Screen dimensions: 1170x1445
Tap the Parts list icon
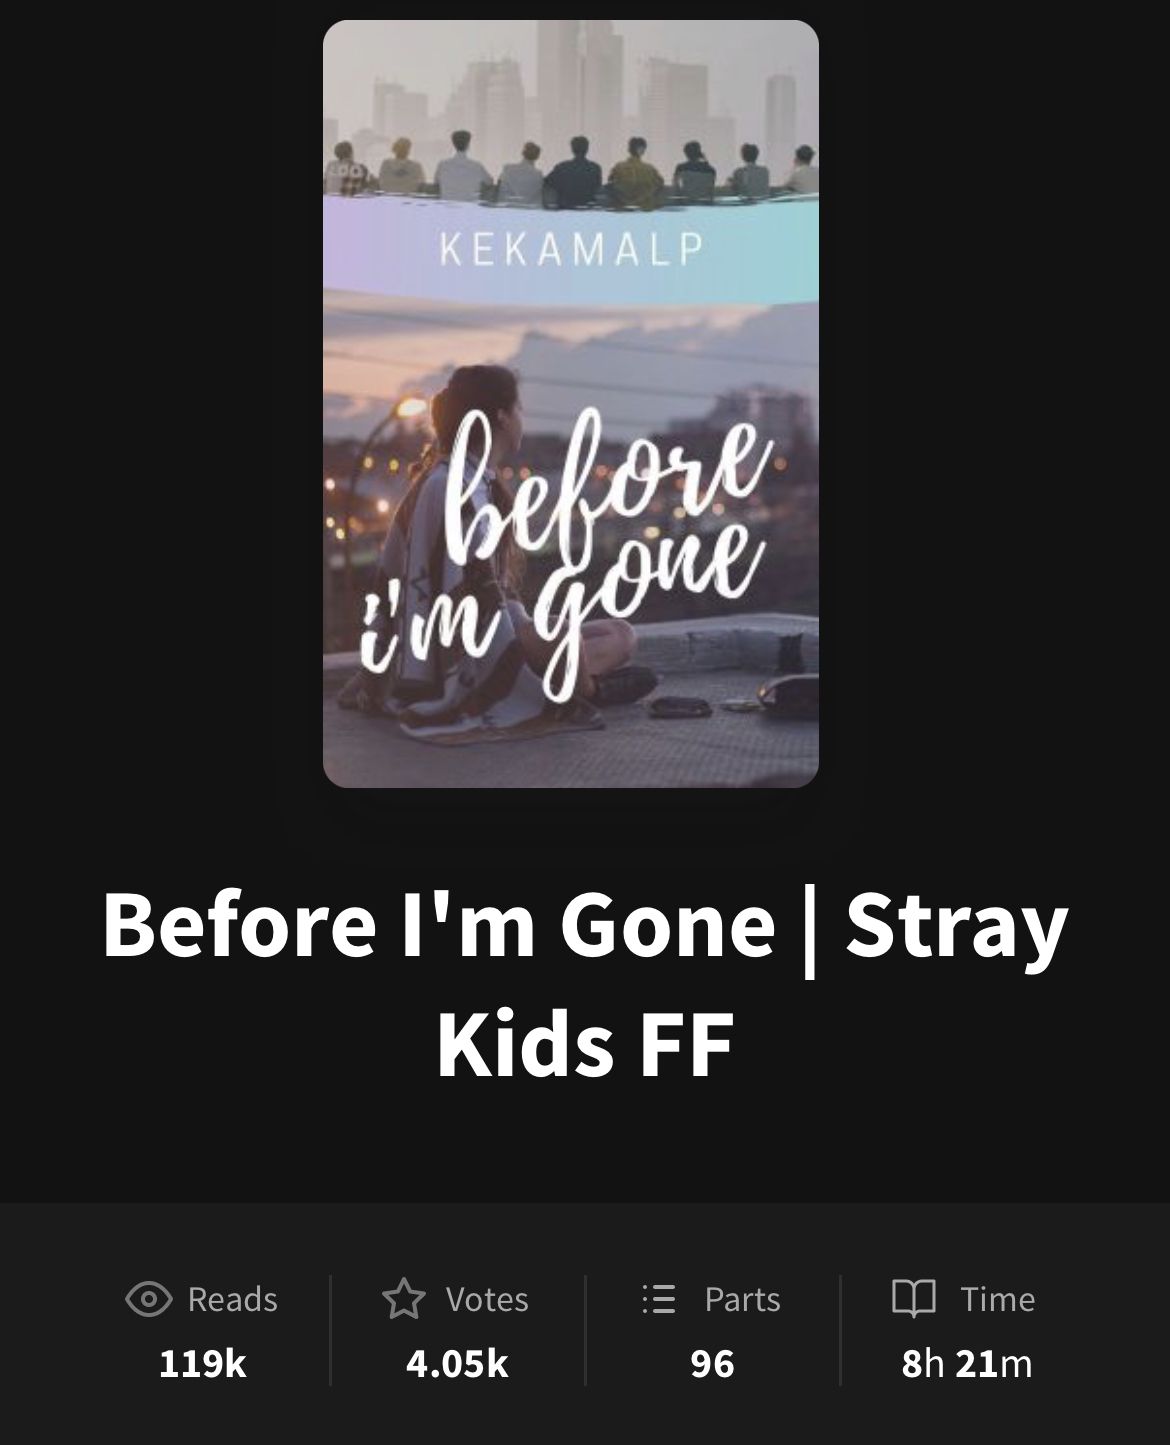click(x=659, y=1299)
